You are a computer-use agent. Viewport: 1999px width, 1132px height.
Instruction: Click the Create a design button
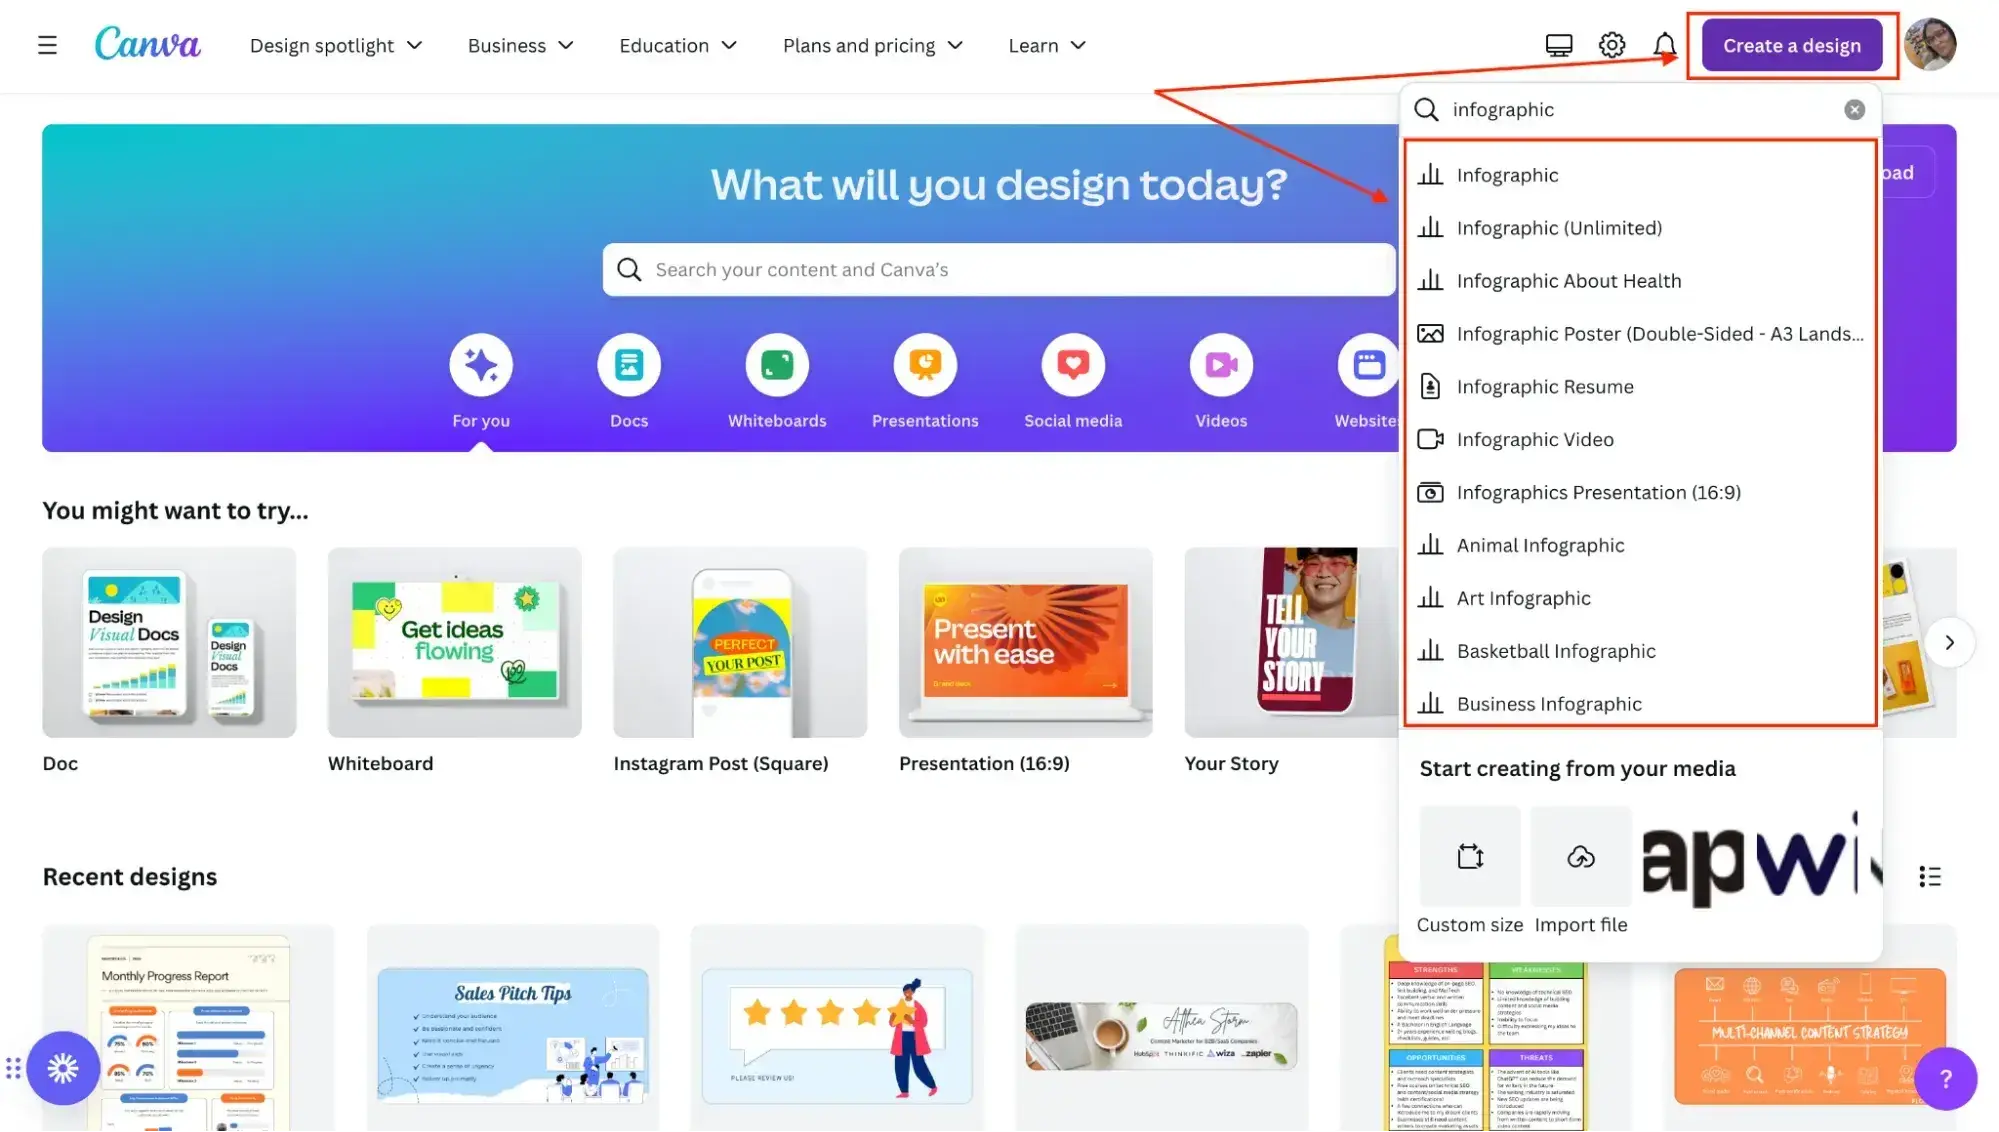[x=1791, y=45]
